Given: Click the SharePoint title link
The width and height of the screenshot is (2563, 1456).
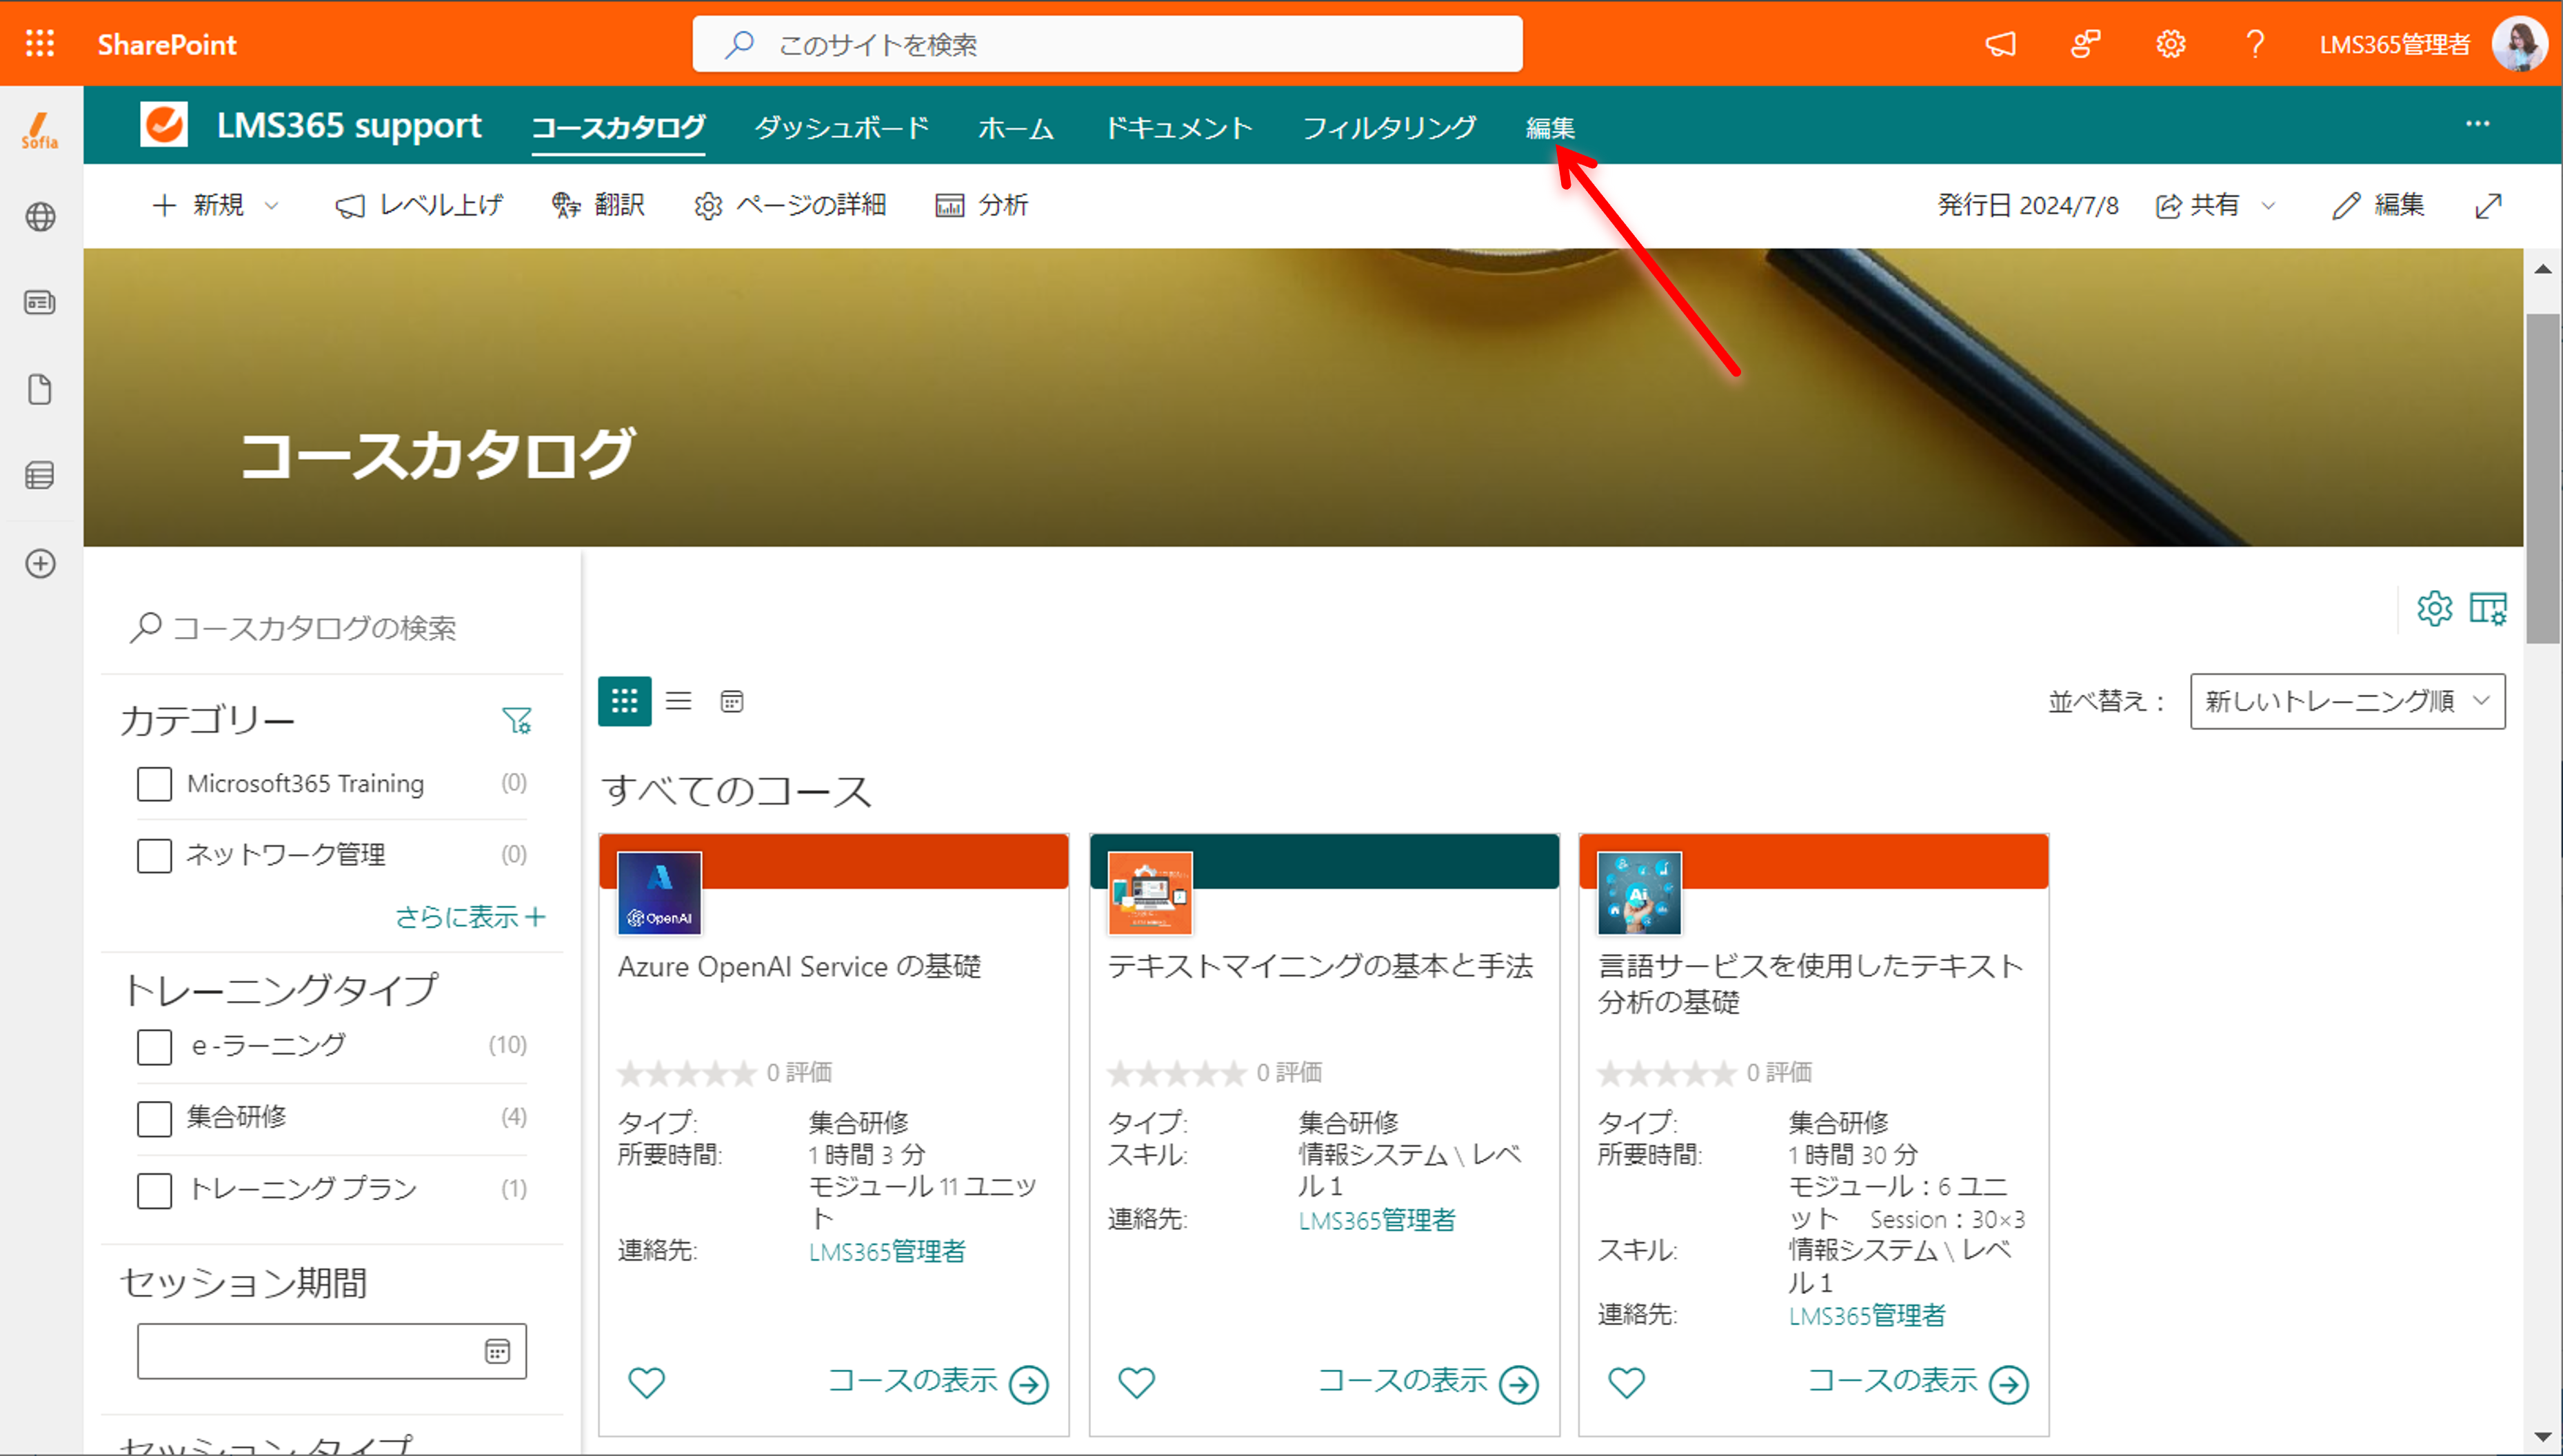Looking at the screenshot, I should tap(166, 44).
